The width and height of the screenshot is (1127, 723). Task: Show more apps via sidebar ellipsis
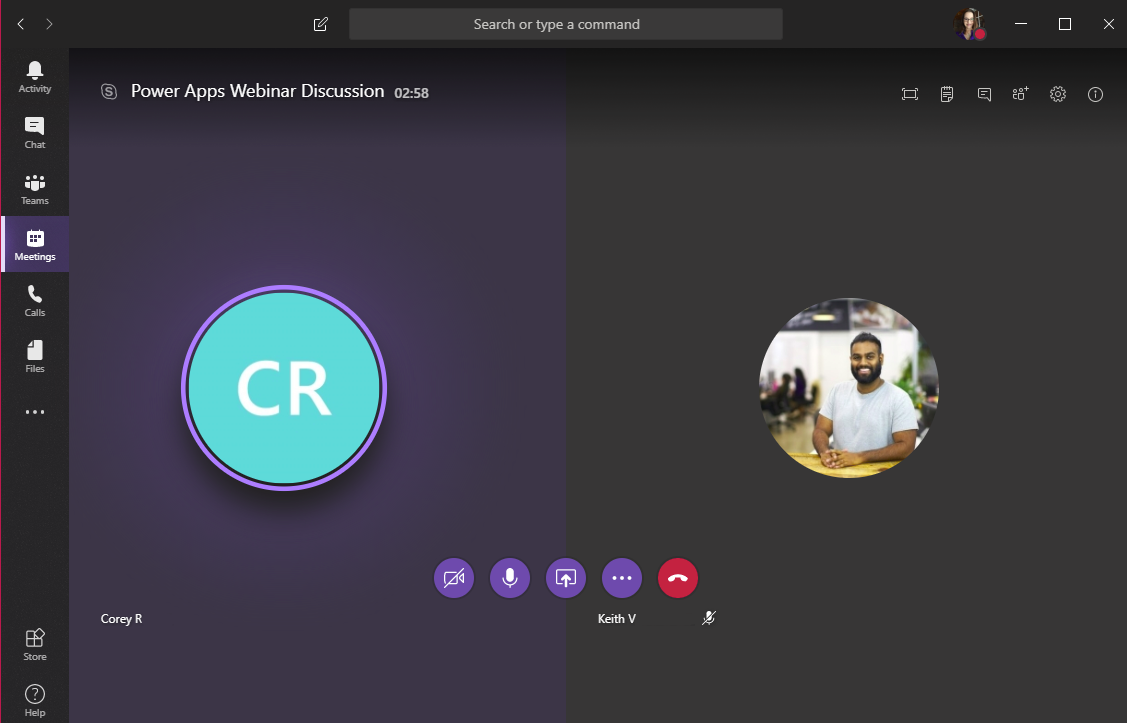(34, 412)
